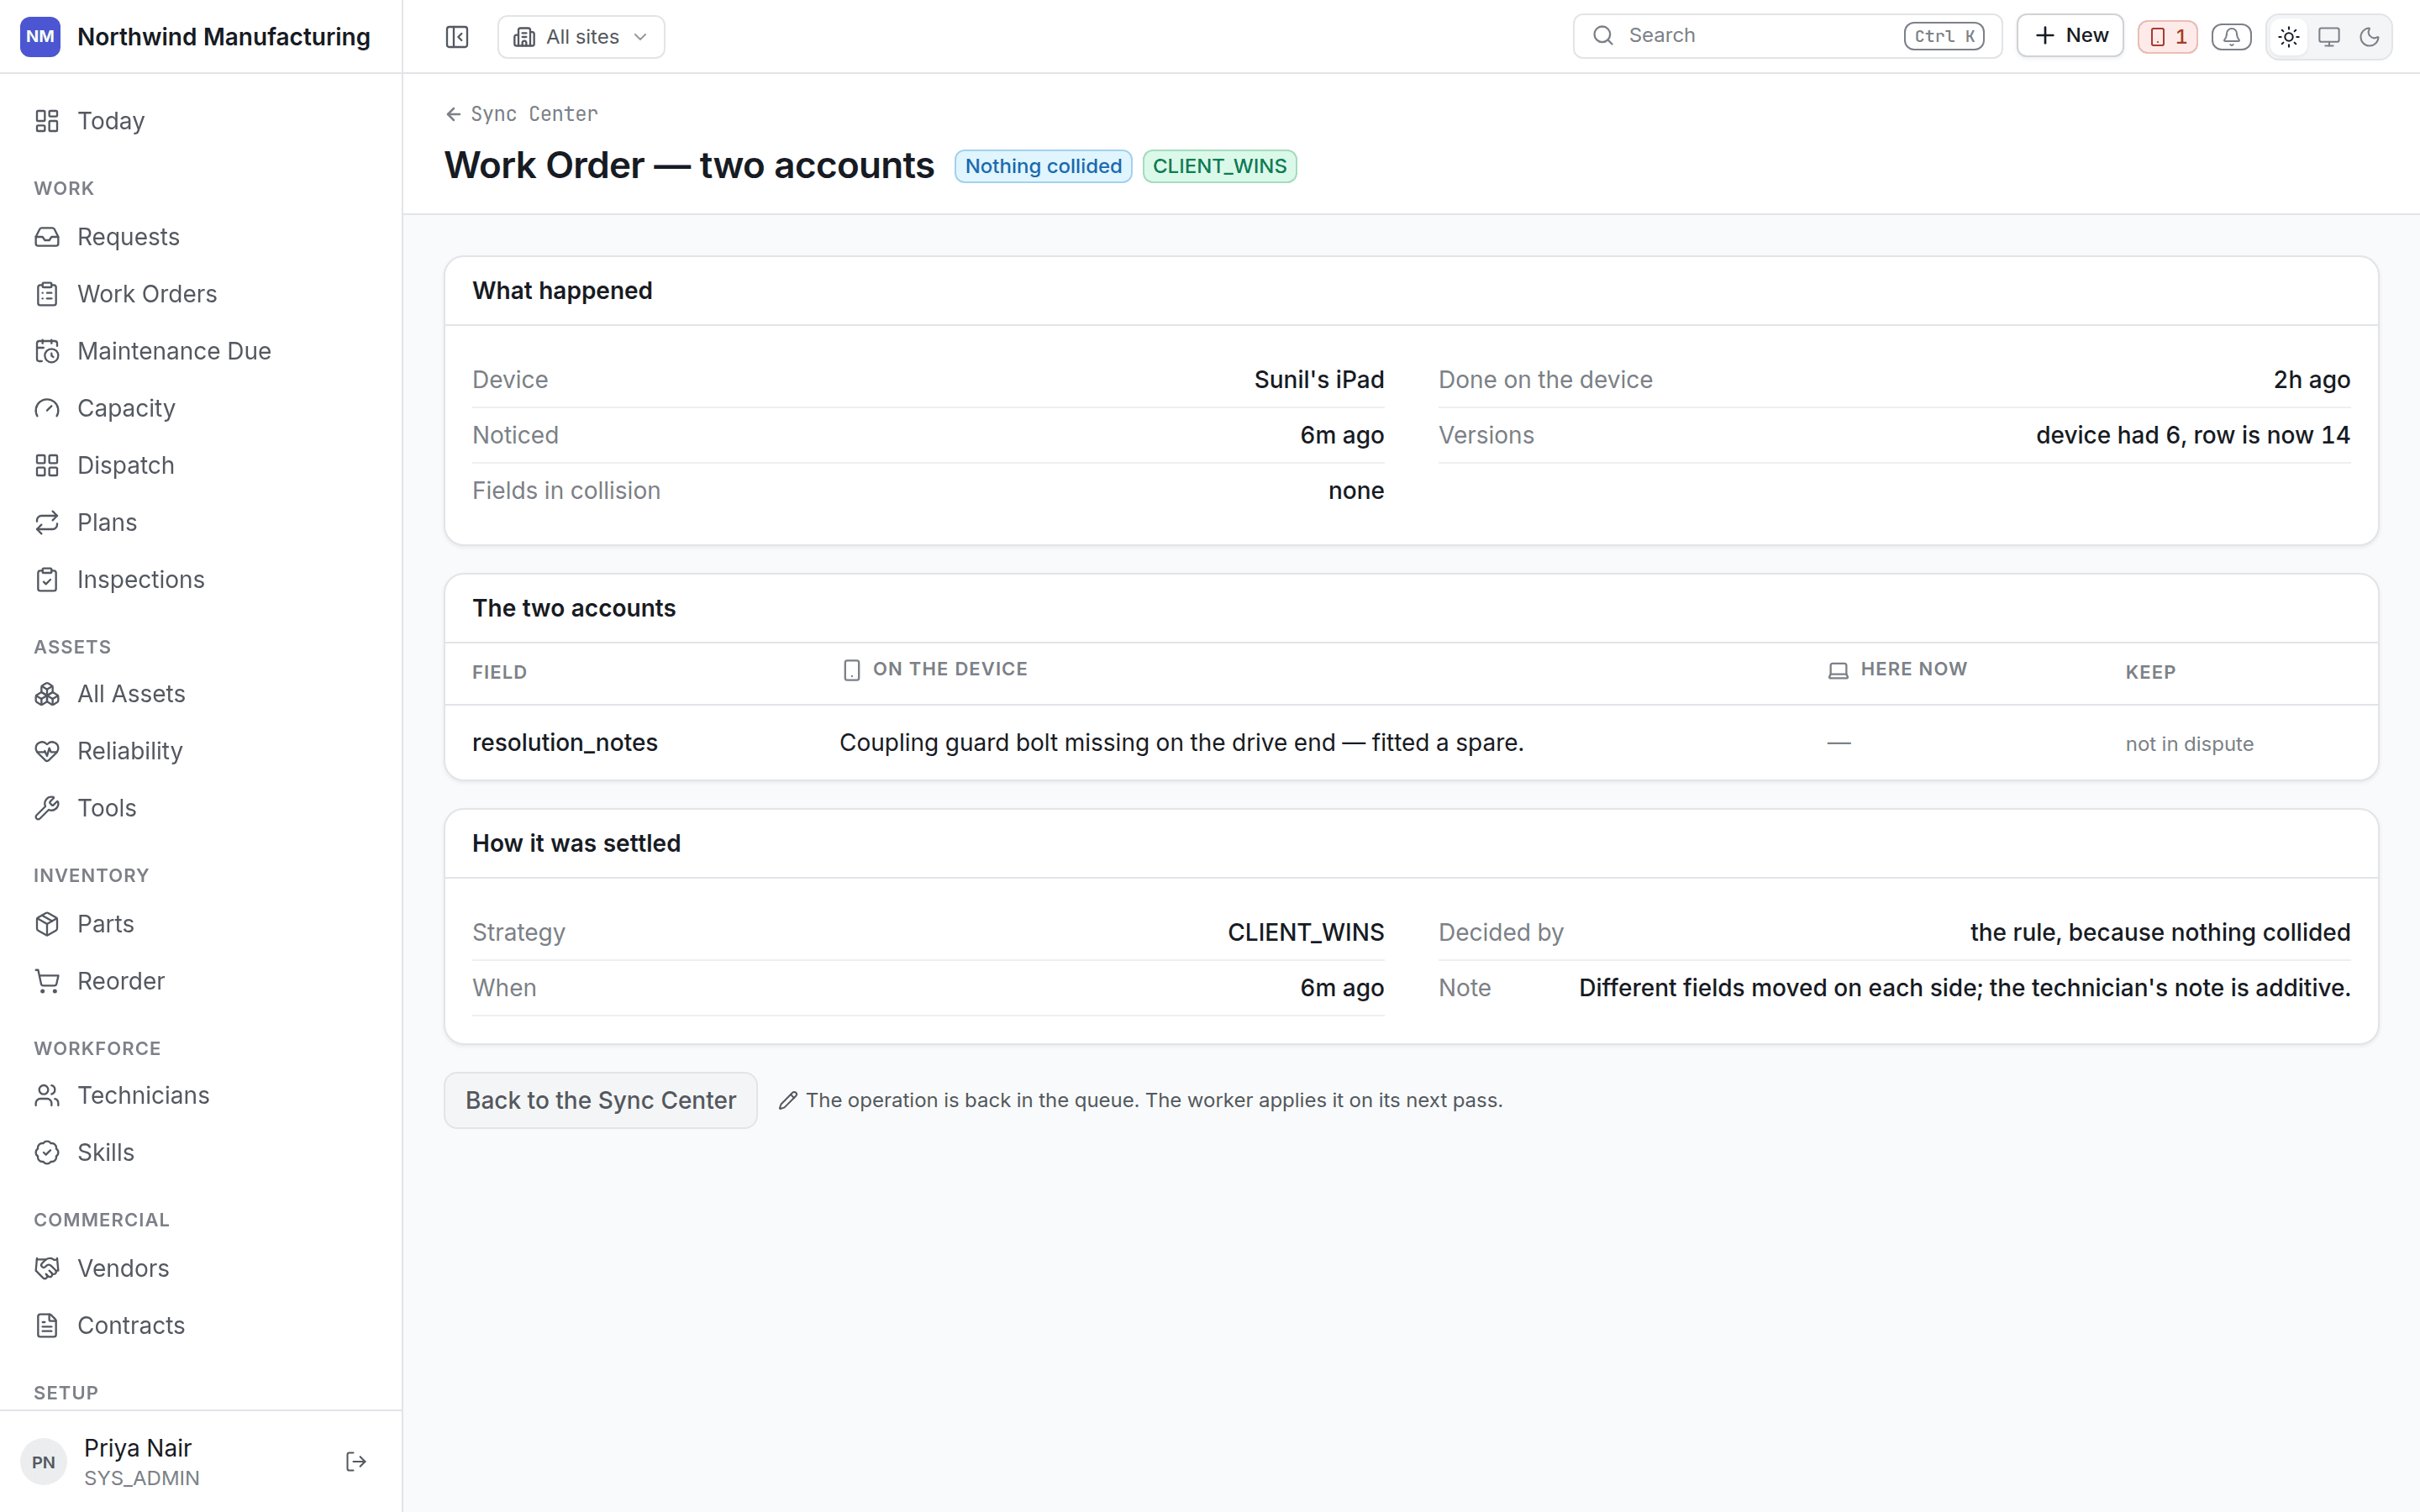Click the Parts box icon
Viewport: 2420px width, 1512px height.
pos(47,924)
